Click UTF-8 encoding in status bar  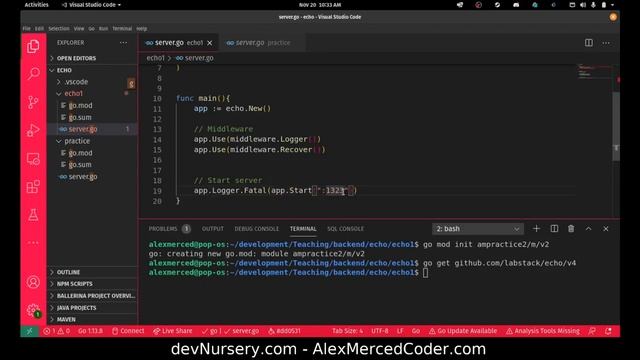tap(380, 331)
